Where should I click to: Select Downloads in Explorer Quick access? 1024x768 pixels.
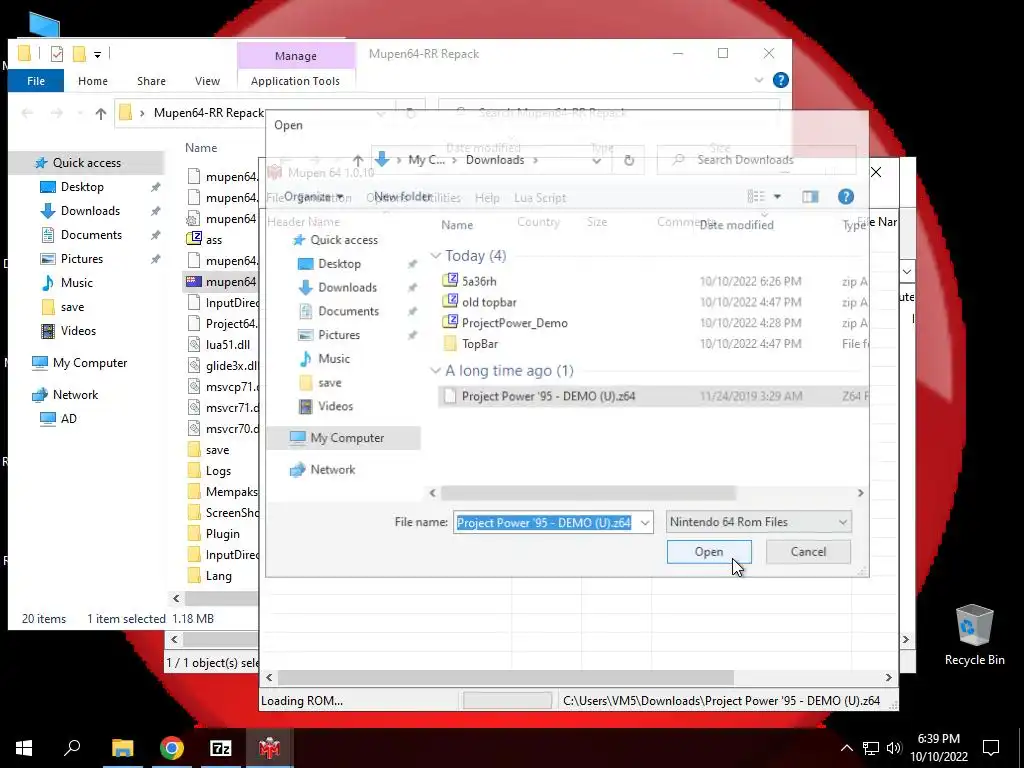pos(90,211)
